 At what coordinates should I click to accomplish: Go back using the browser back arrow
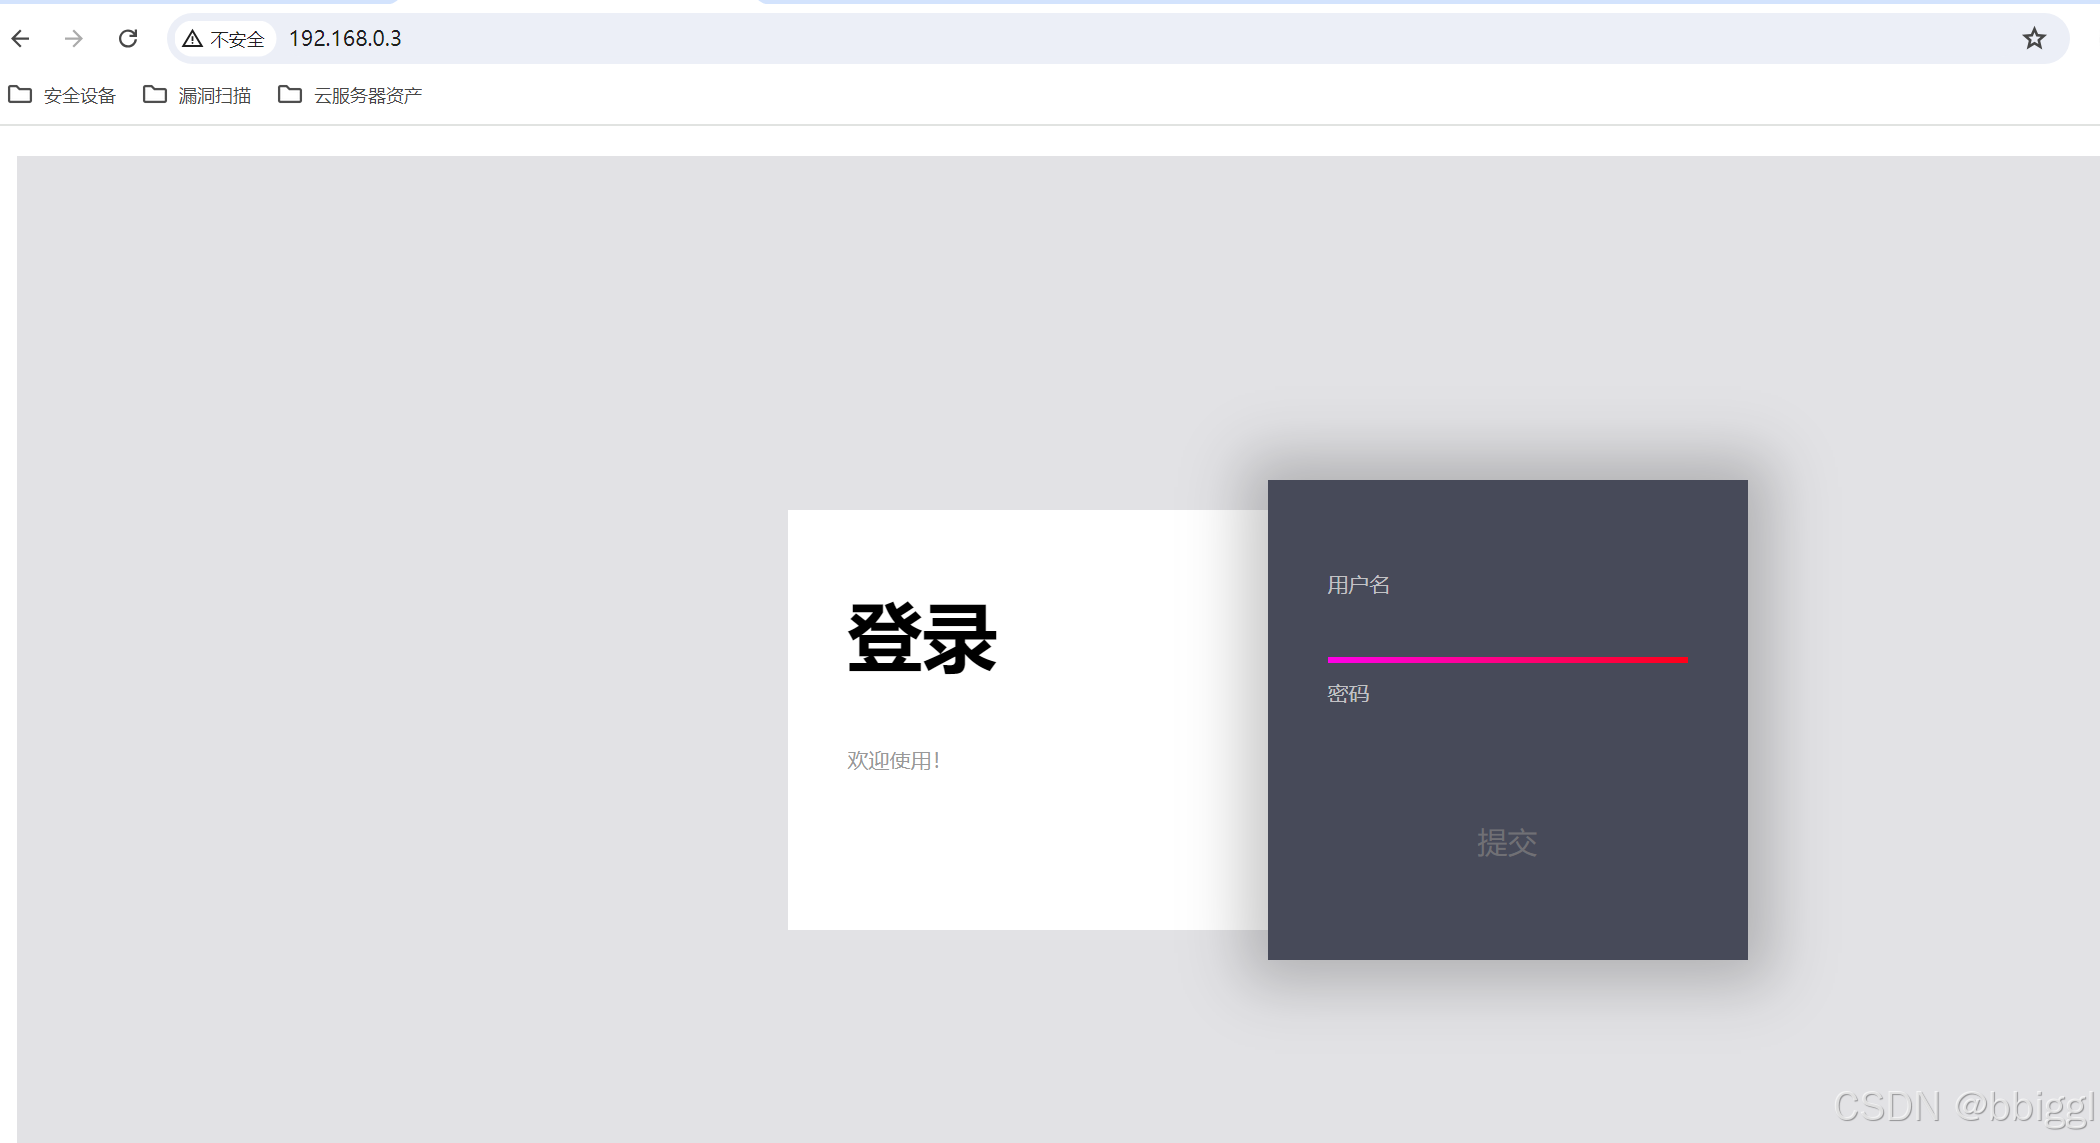coord(21,39)
